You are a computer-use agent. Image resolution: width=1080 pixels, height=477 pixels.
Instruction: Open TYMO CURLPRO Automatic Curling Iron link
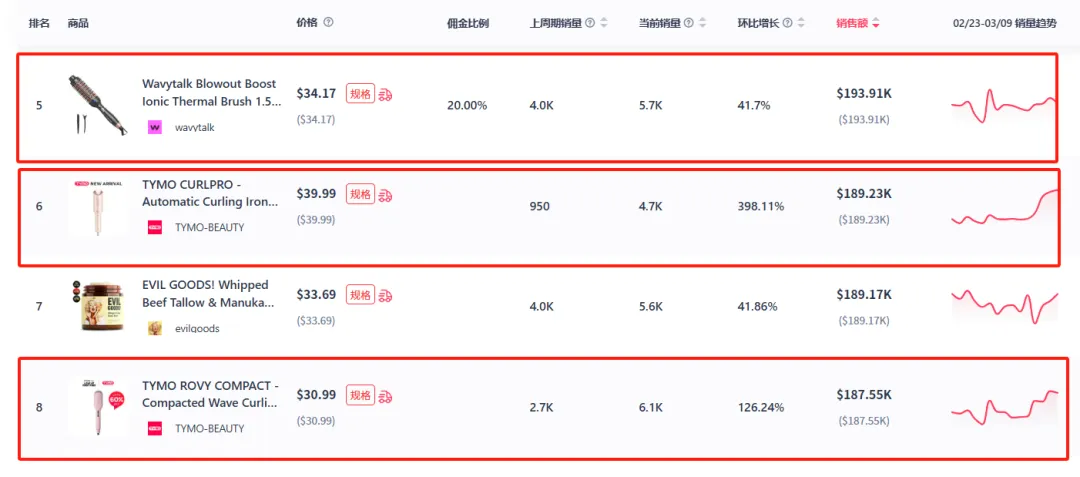pyautogui.click(x=211, y=193)
